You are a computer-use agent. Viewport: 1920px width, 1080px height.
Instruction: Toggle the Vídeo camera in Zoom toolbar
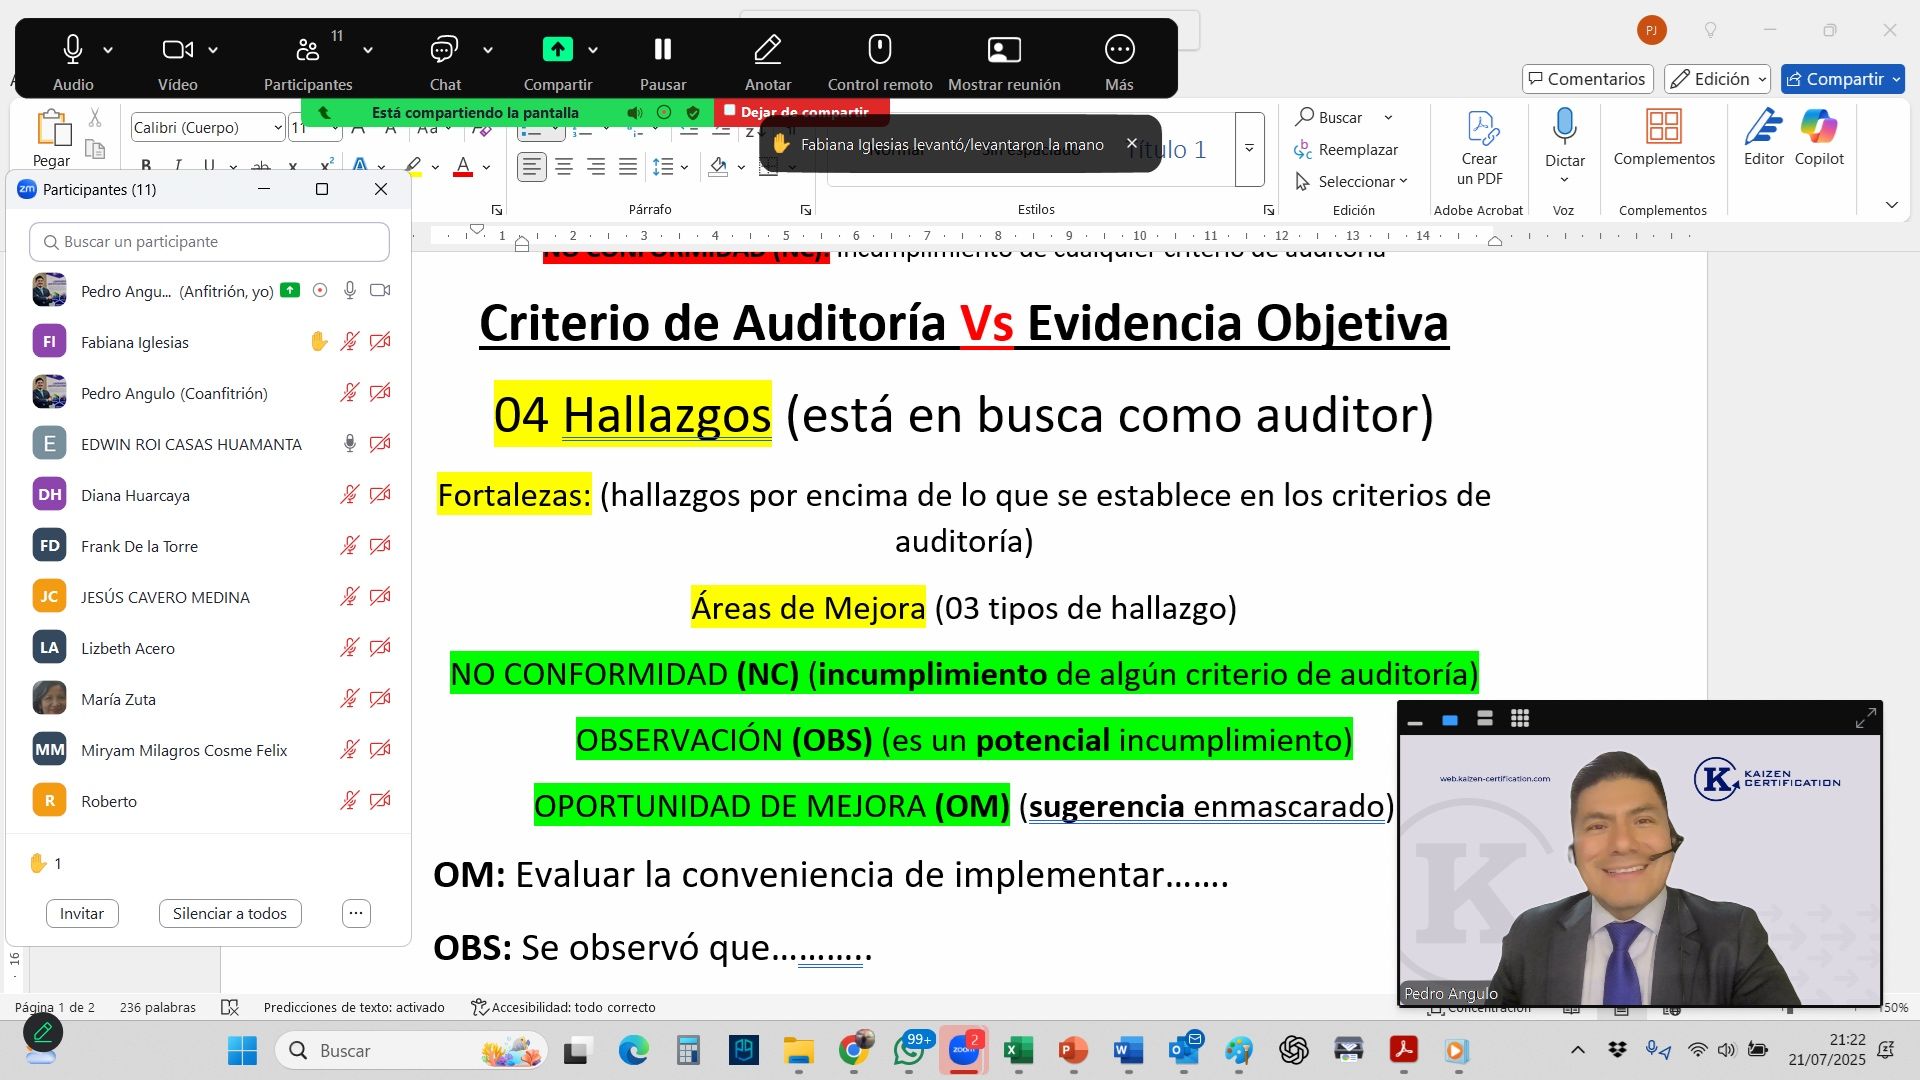(177, 50)
